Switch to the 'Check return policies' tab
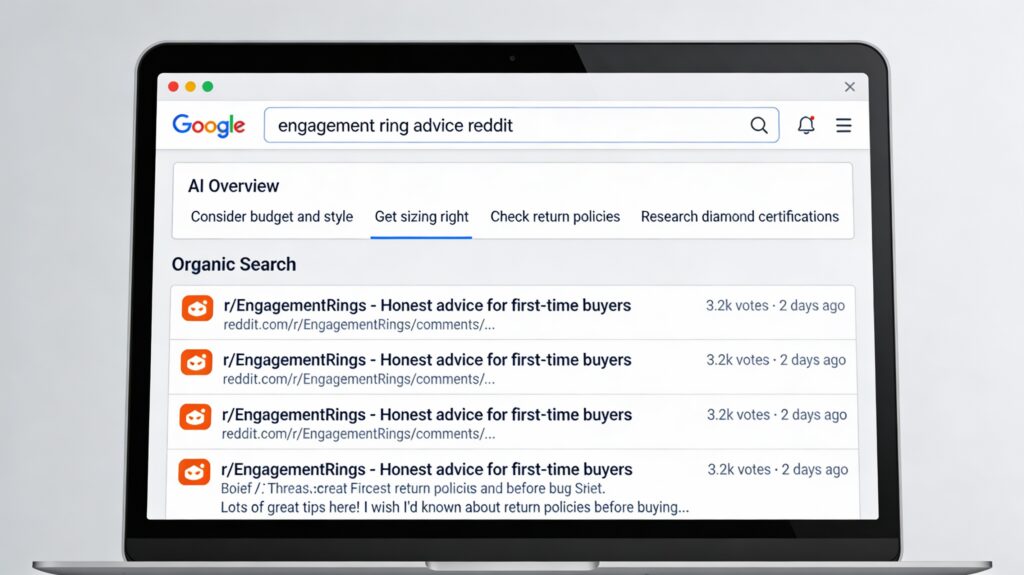The width and height of the screenshot is (1024, 575). coord(555,216)
